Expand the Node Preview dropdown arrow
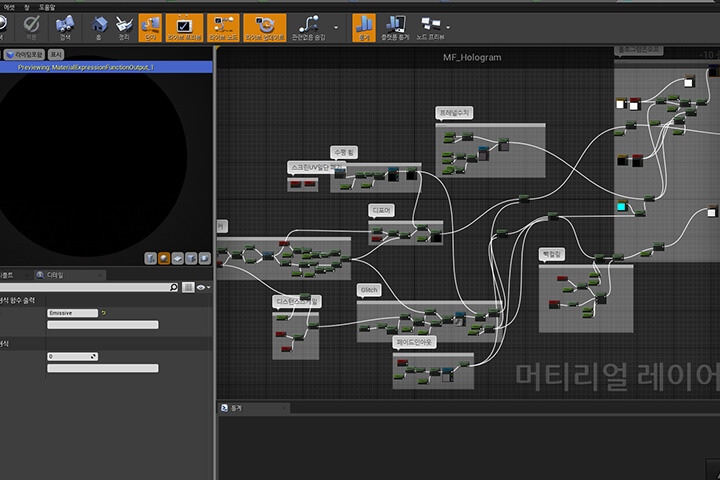The width and height of the screenshot is (720, 480). point(448,28)
